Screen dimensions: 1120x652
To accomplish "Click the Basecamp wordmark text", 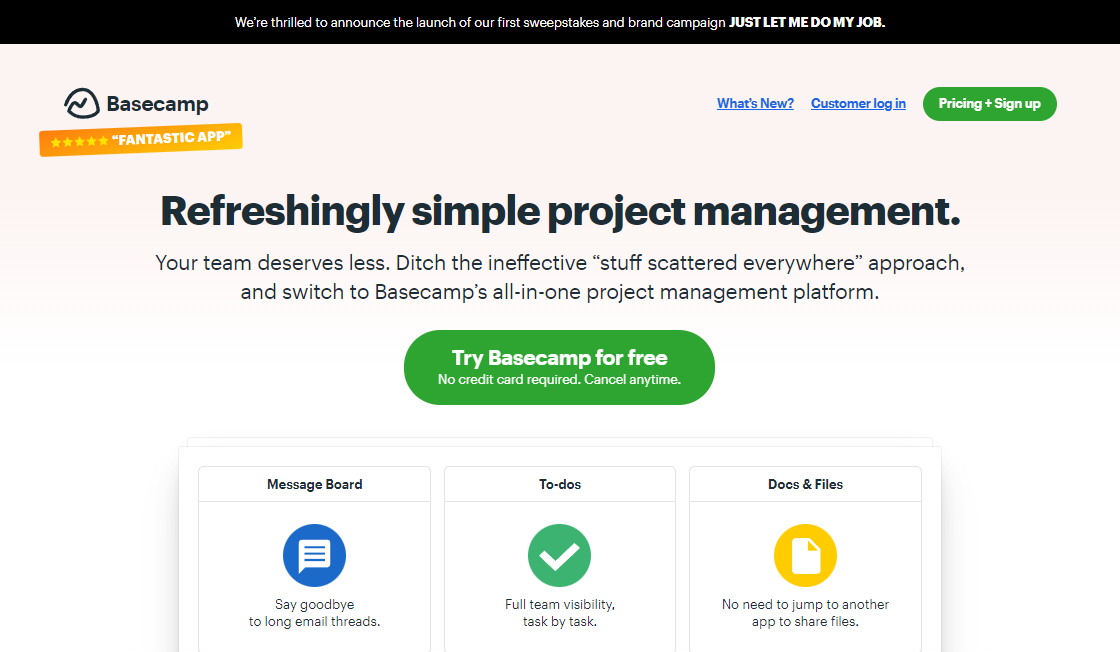I will point(157,104).
